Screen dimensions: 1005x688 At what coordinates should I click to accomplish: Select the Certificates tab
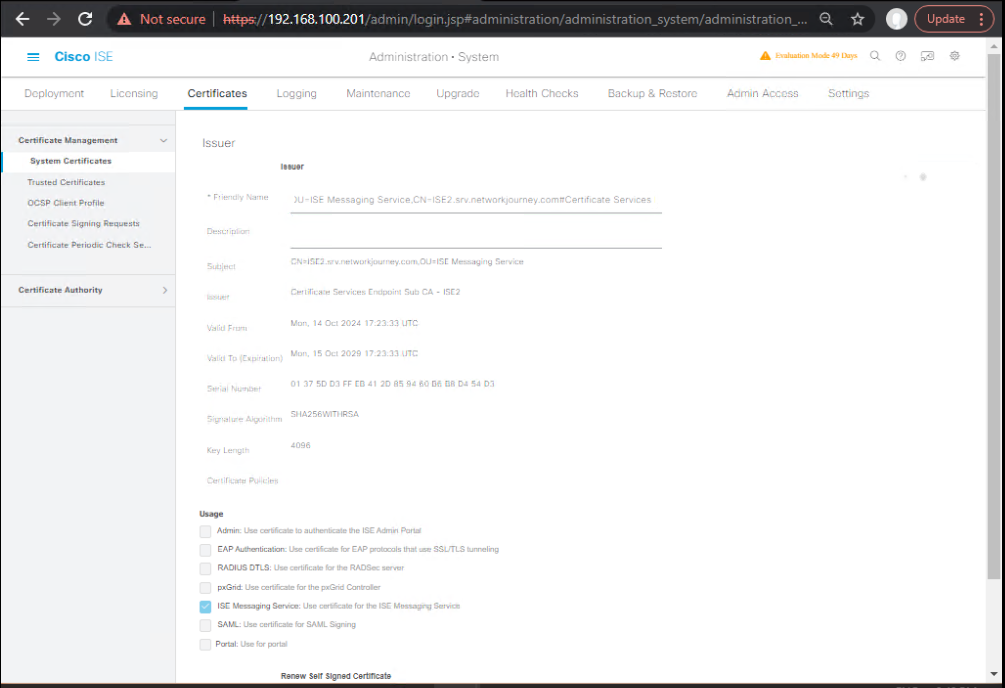point(217,94)
